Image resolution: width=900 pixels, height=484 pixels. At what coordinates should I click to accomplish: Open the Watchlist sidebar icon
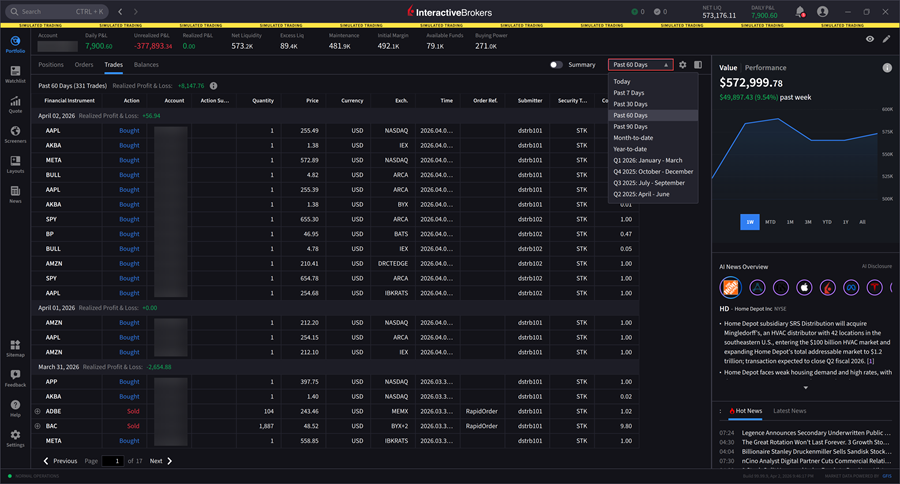click(15, 75)
